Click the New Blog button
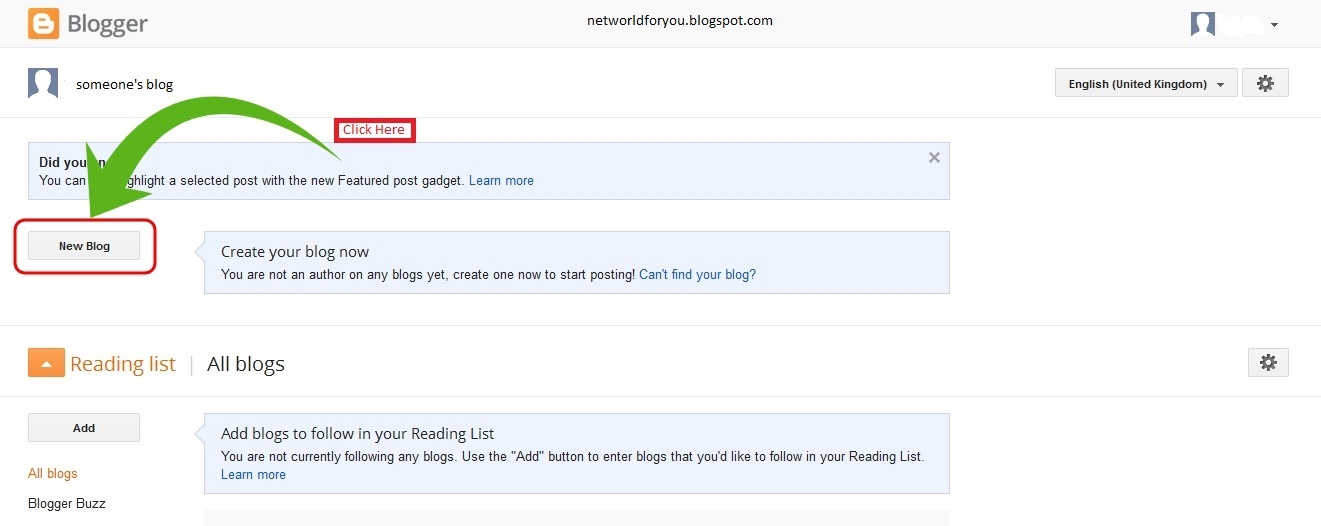 pyautogui.click(x=84, y=246)
